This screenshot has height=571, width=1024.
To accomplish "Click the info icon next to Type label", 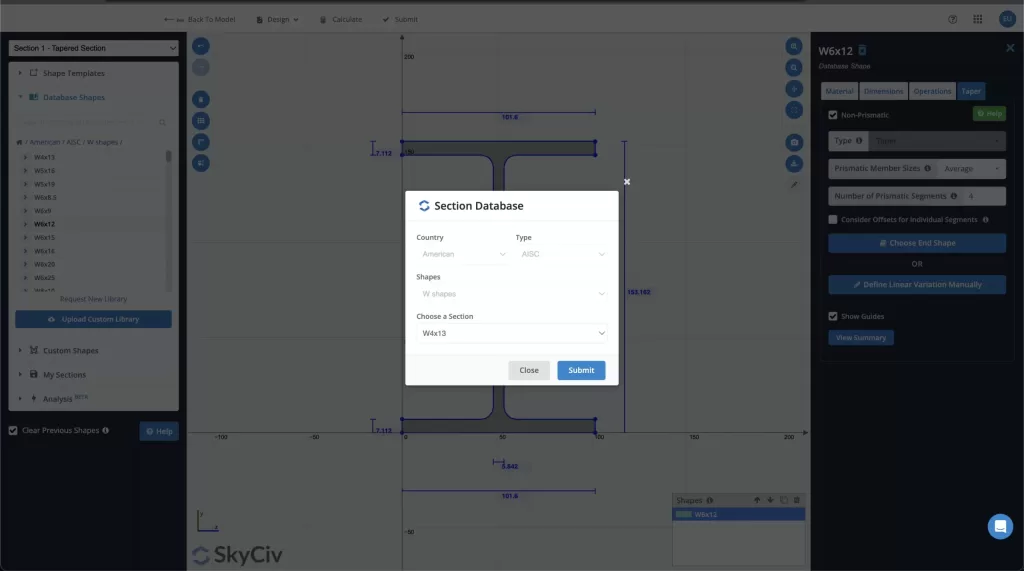I will click(x=859, y=140).
